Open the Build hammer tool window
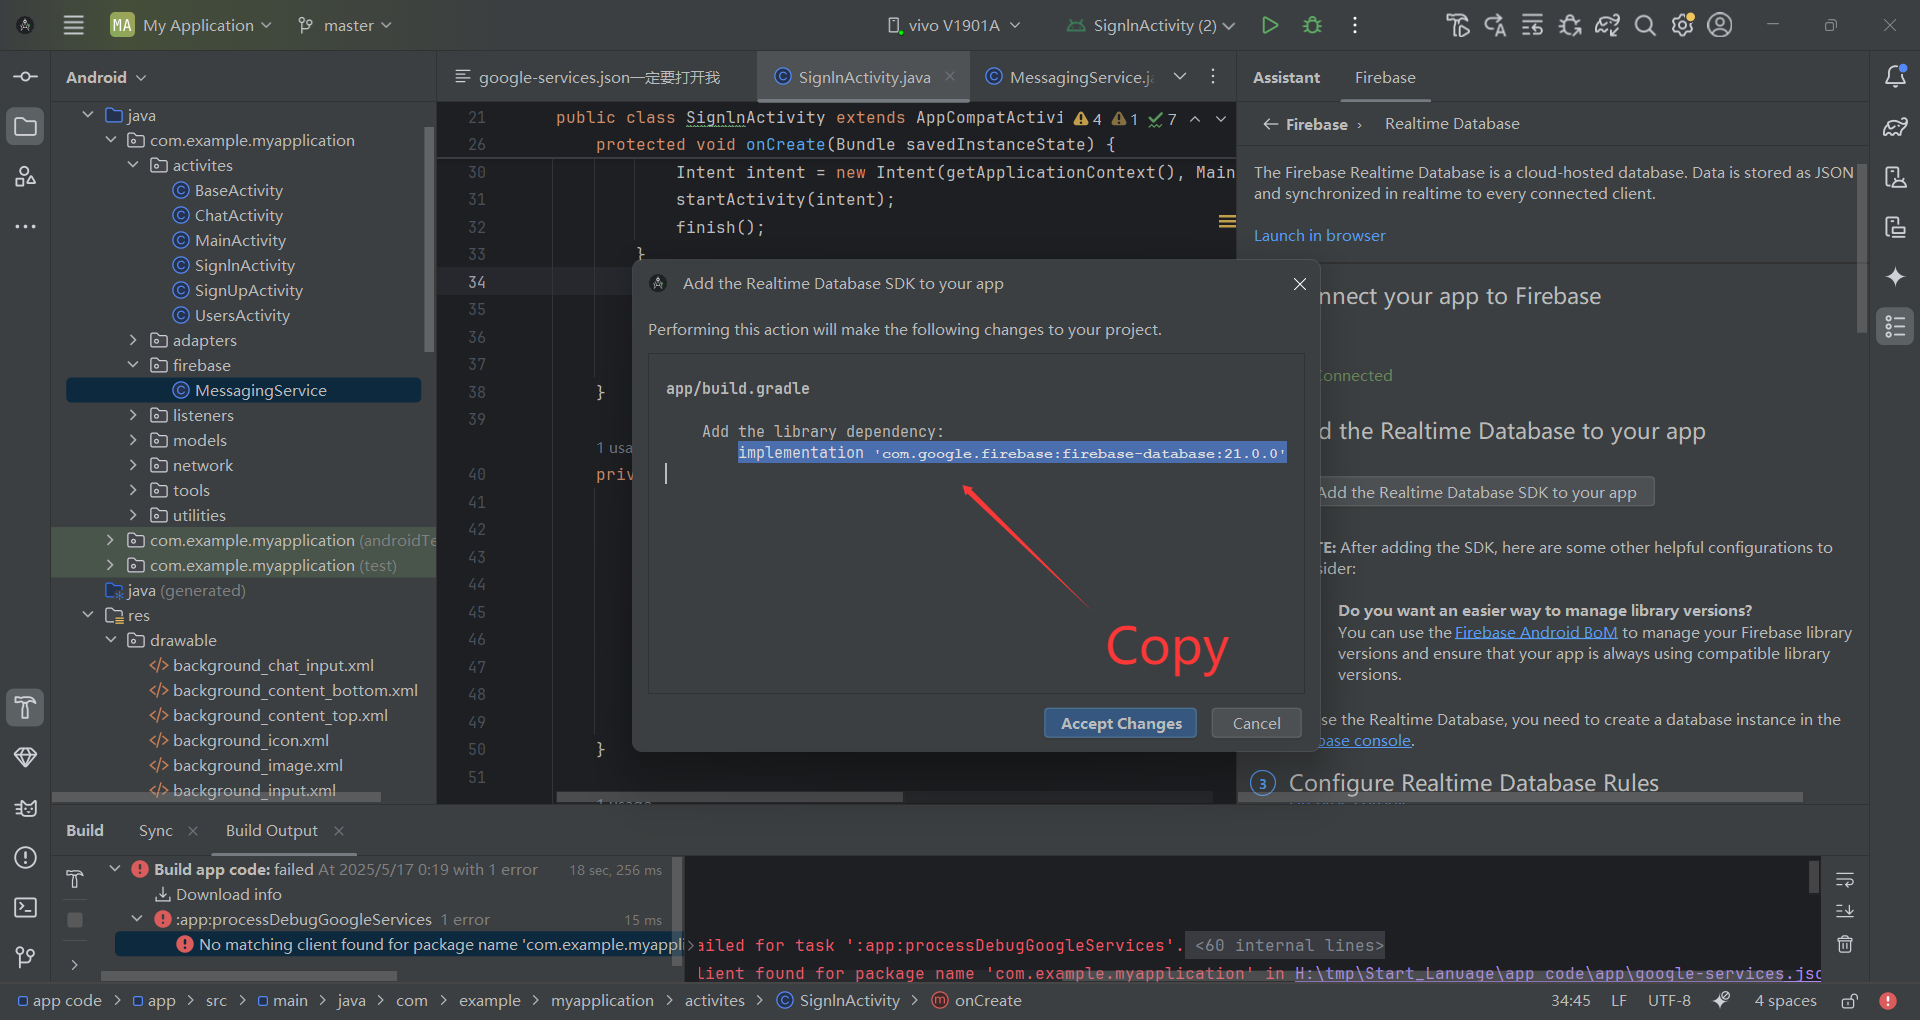Viewport: 1920px width, 1020px height. tap(26, 708)
